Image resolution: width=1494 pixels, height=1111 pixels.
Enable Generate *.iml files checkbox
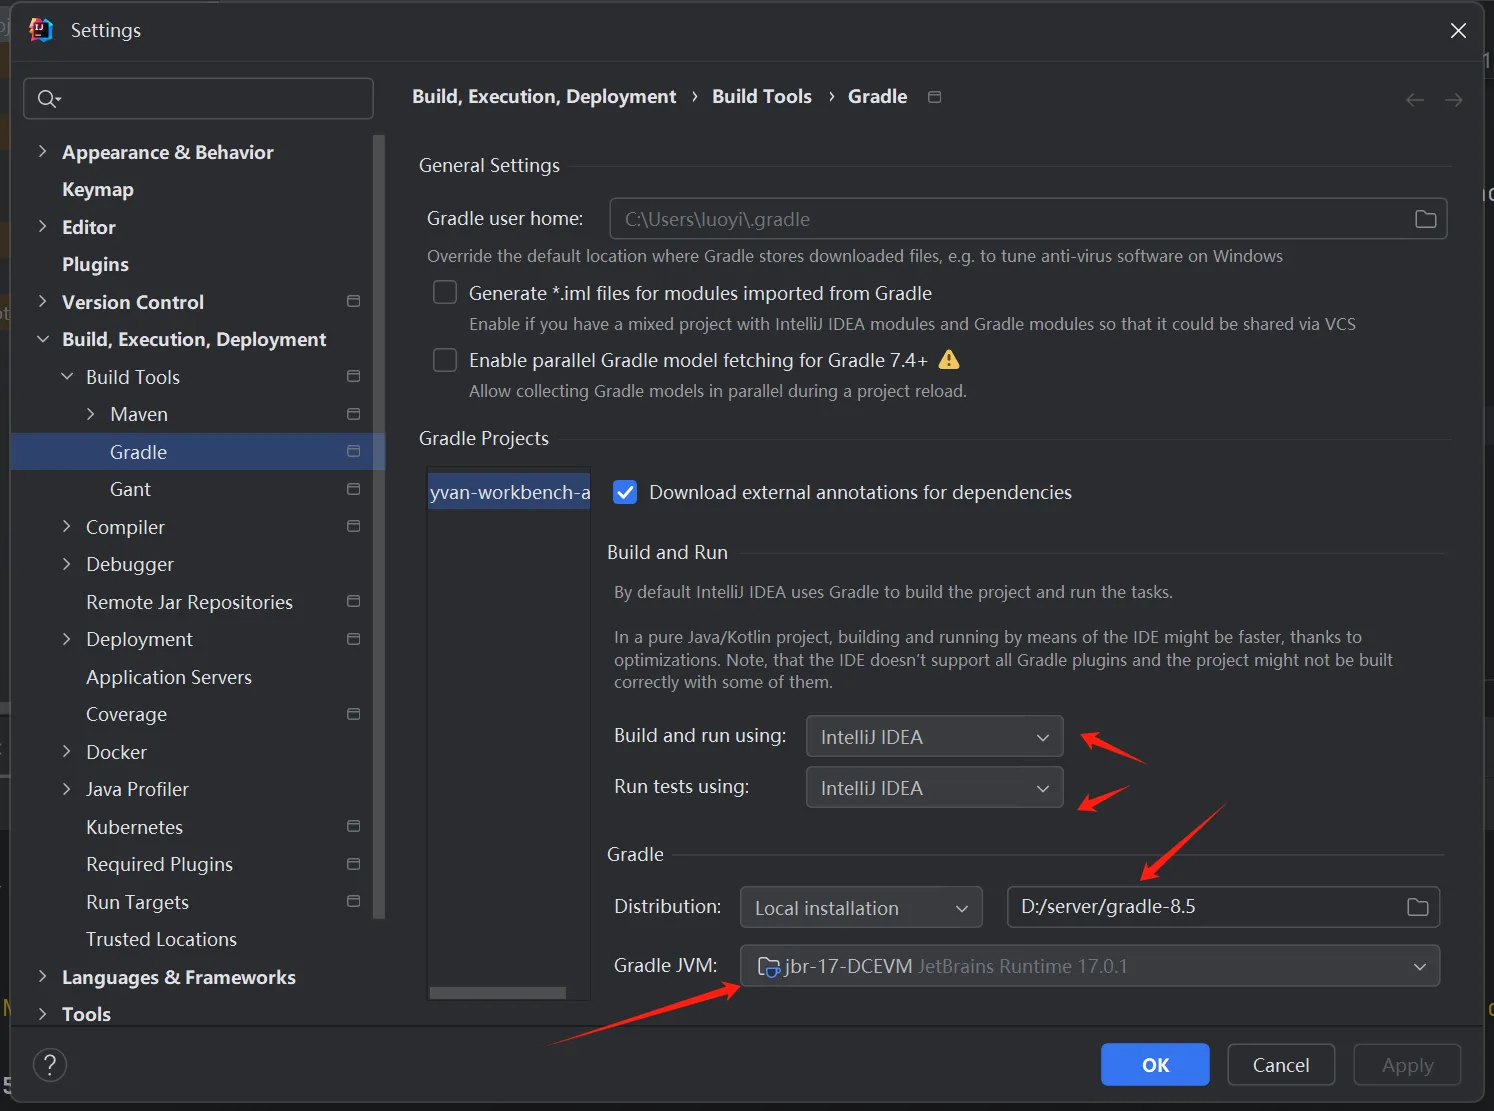tap(445, 293)
